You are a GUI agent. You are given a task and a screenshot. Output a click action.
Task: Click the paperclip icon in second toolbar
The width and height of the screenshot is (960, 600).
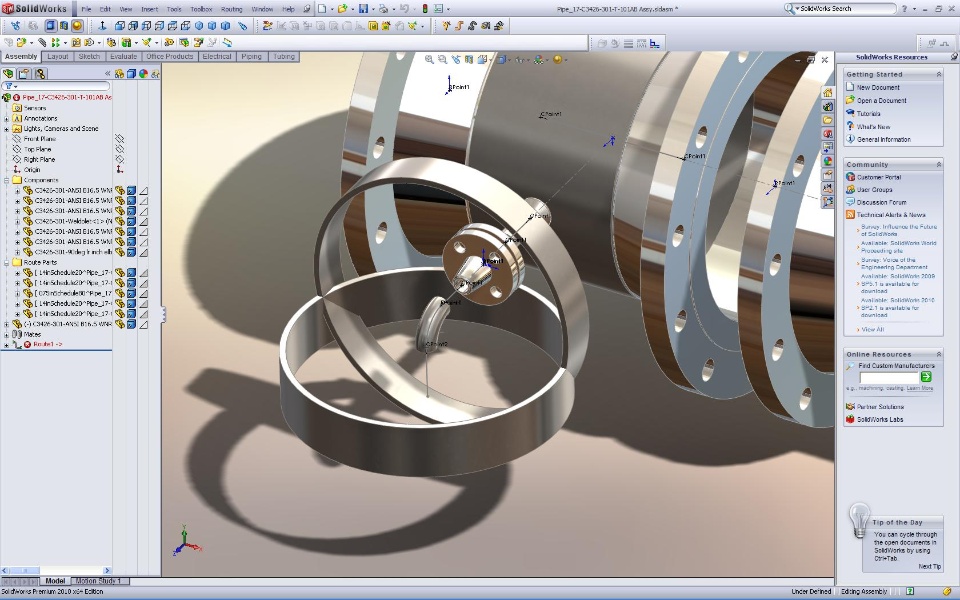point(42,42)
